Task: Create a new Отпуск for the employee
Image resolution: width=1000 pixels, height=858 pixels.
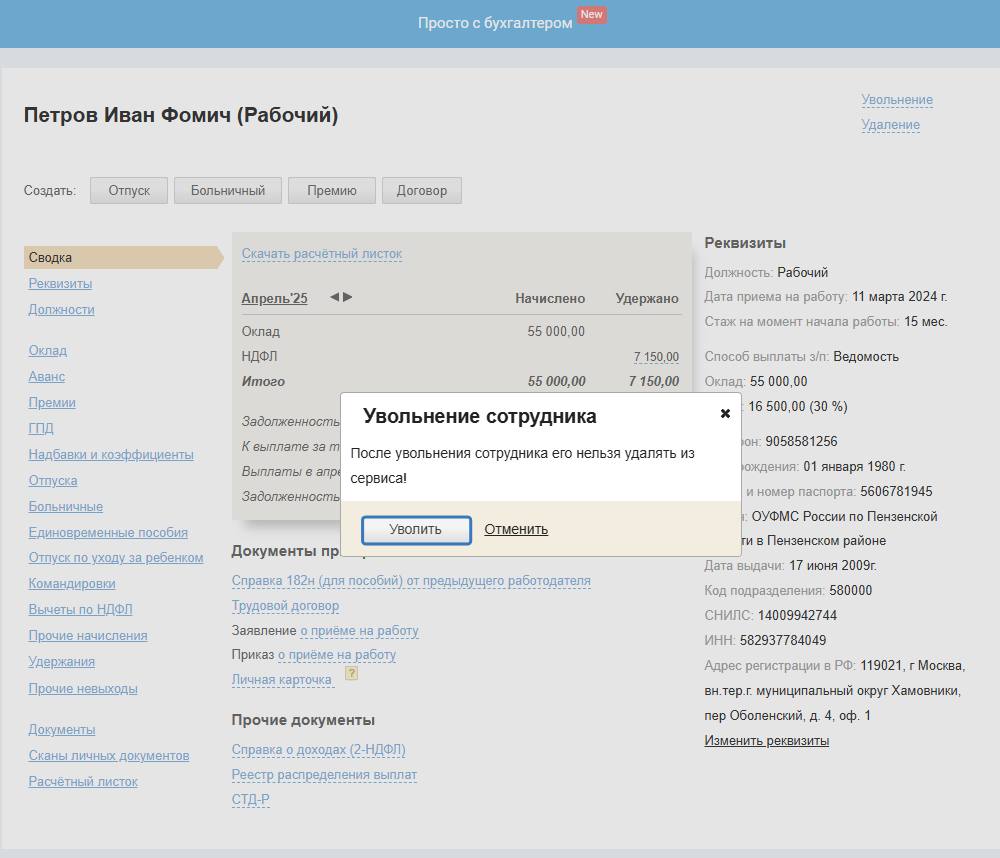Action: click(x=129, y=190)
